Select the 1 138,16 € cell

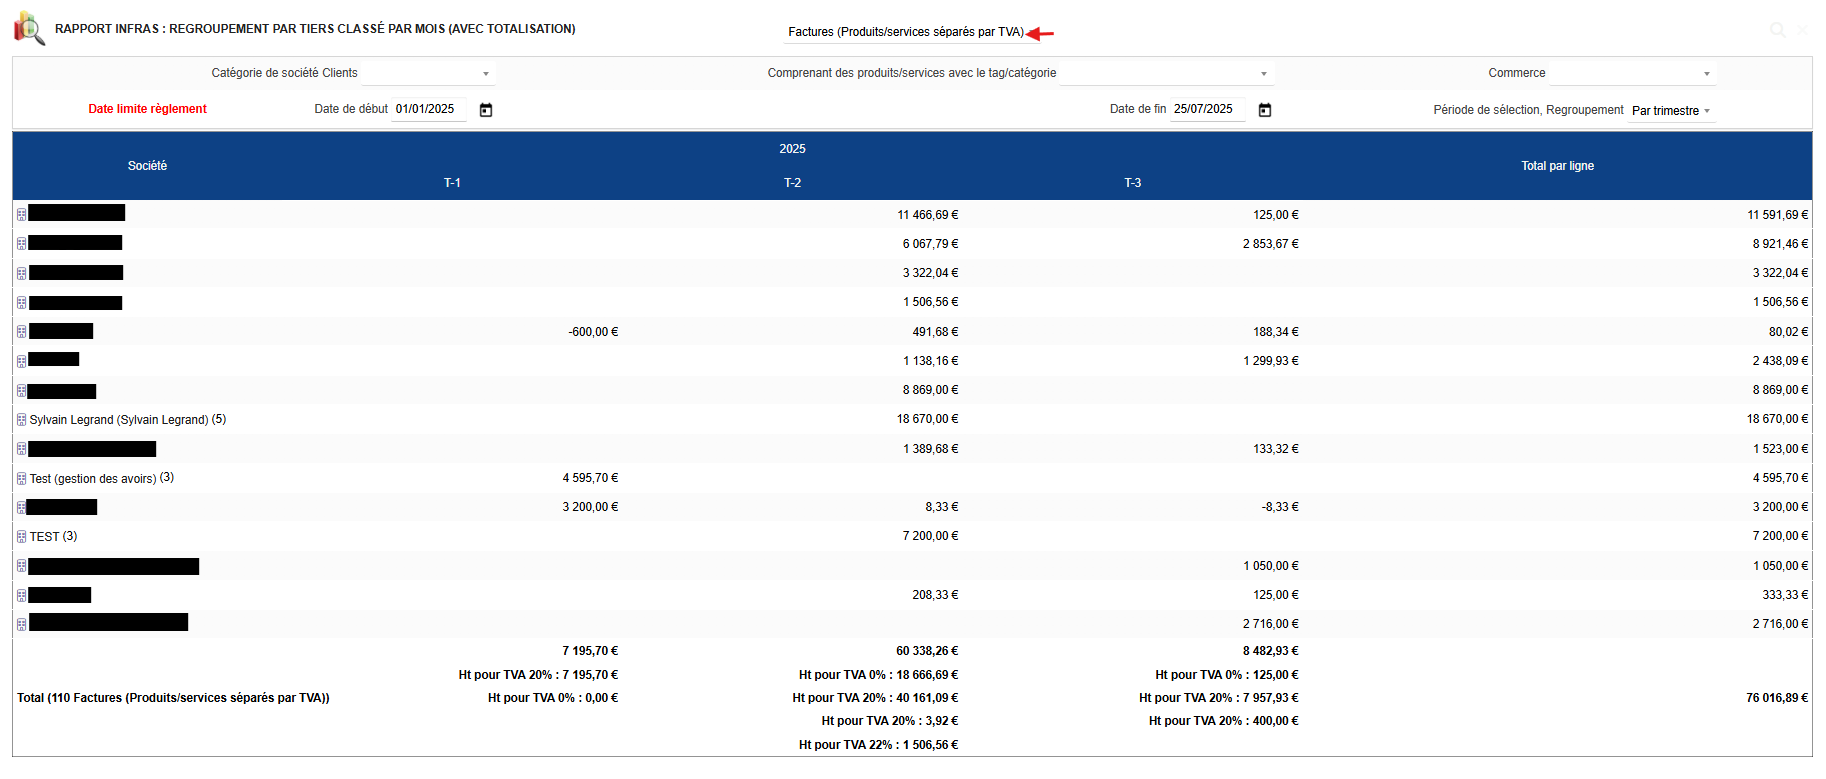pyautogui.click(x=930, y=361)
